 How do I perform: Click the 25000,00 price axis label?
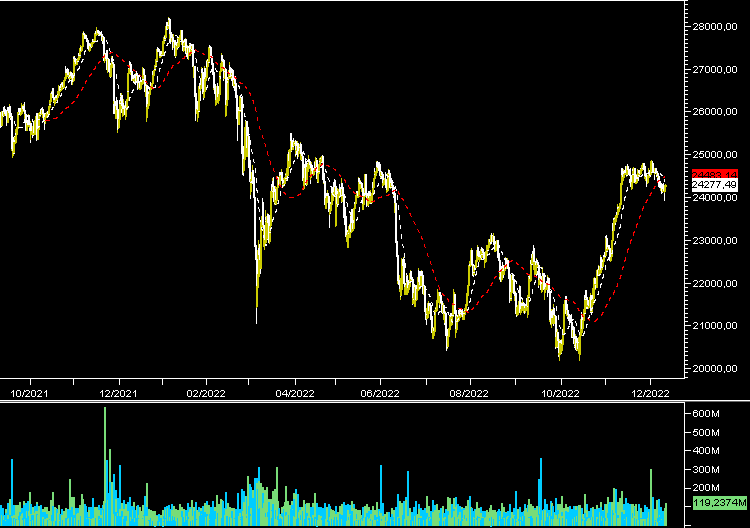[x=715, y=154]
